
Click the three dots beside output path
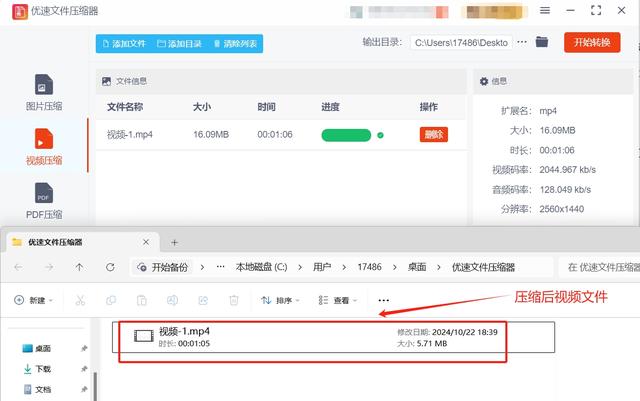click(522, 42)
